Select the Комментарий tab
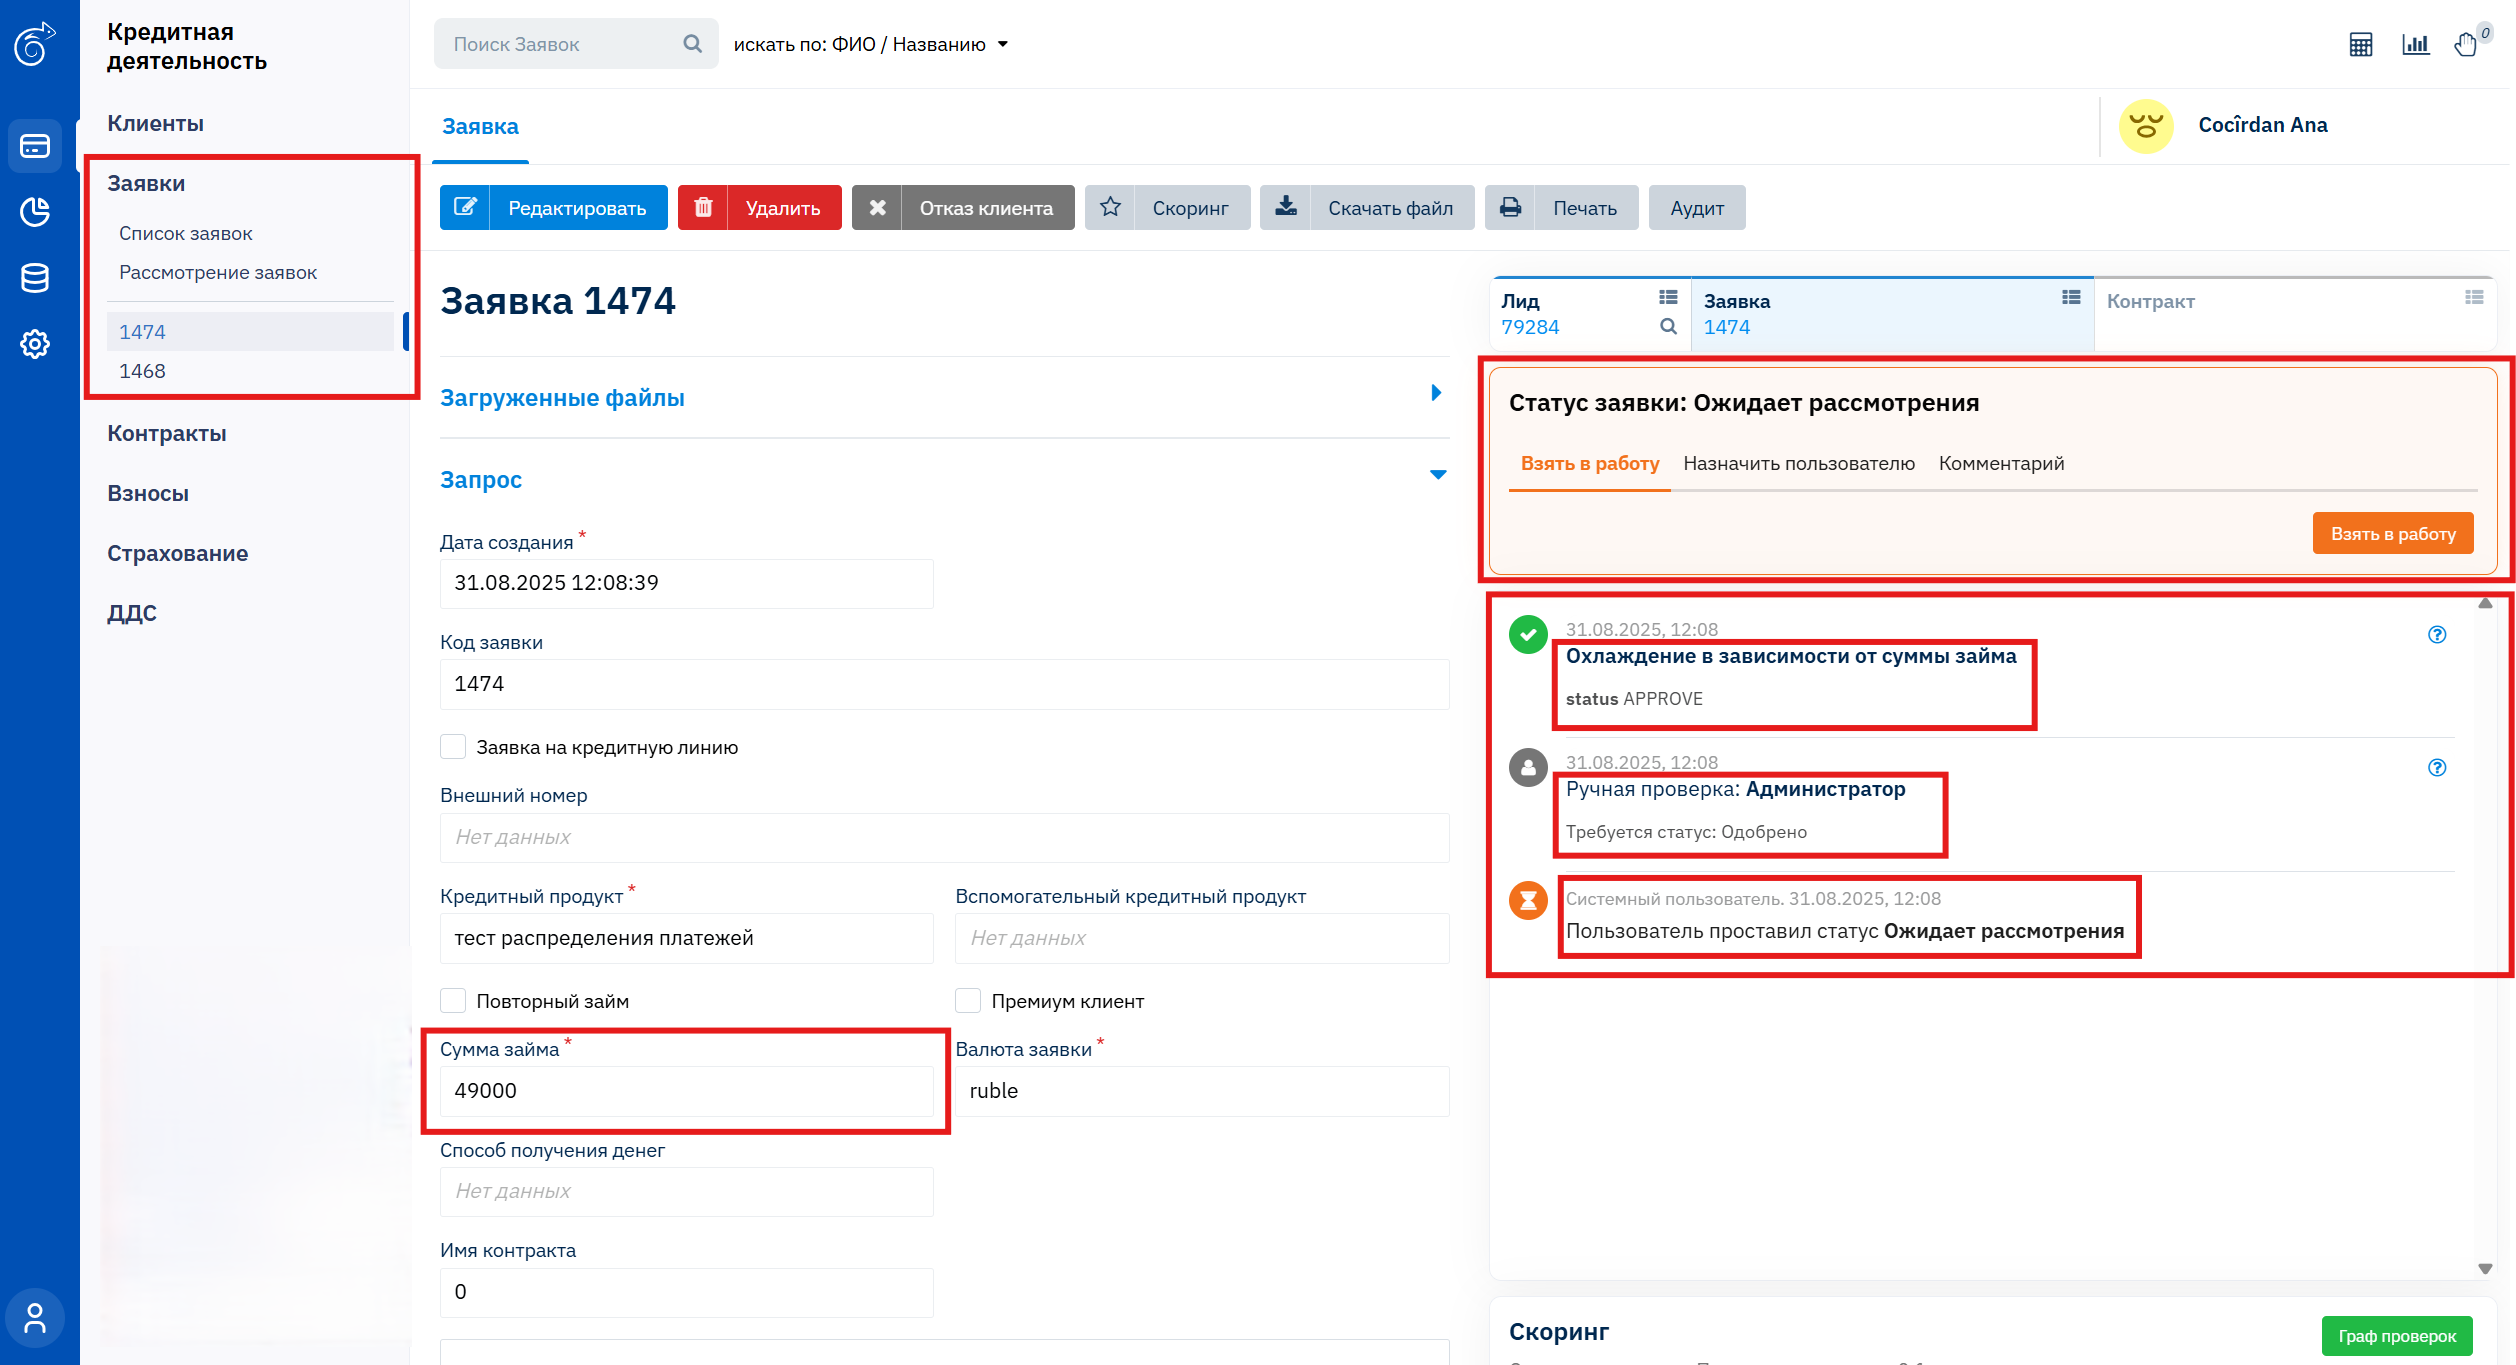This screenshot has height=1365, width=2516. coord(2001,463)
